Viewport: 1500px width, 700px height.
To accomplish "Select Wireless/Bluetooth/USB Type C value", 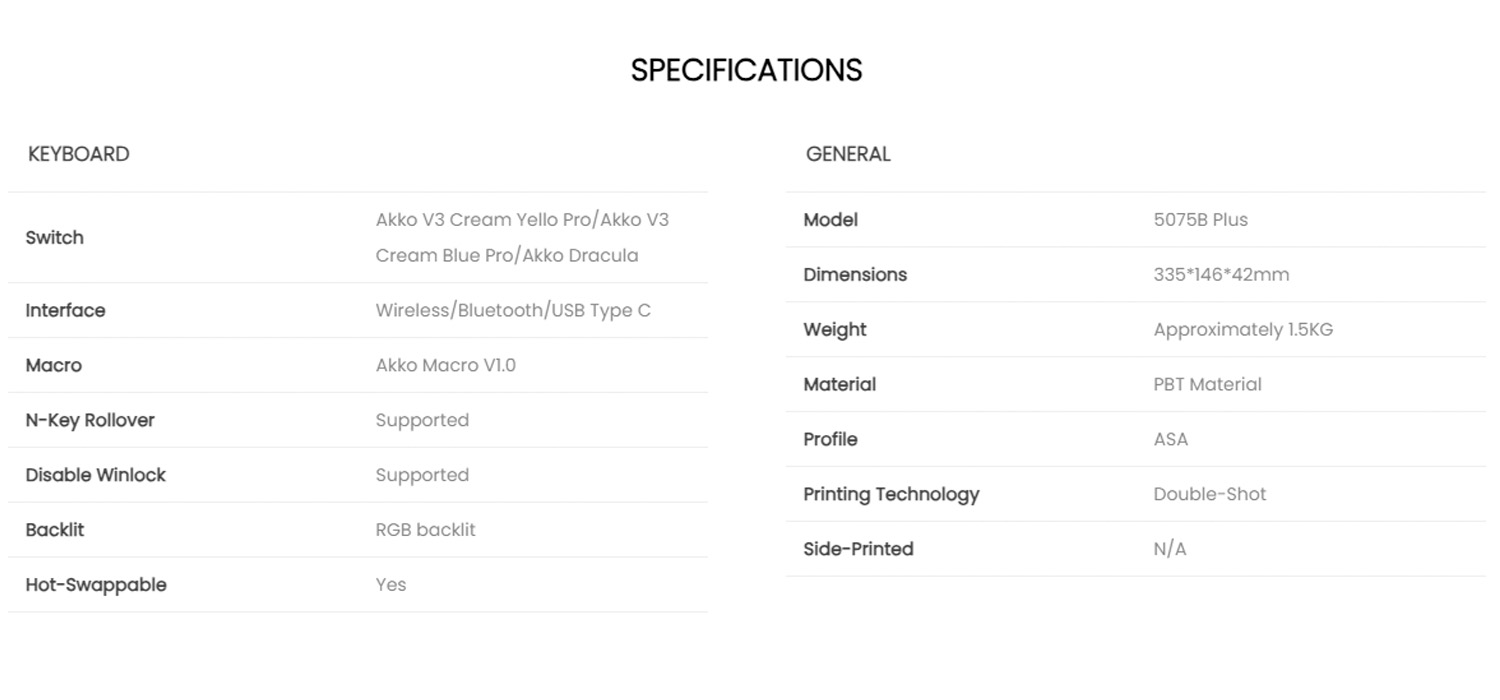I will [513, 310].
